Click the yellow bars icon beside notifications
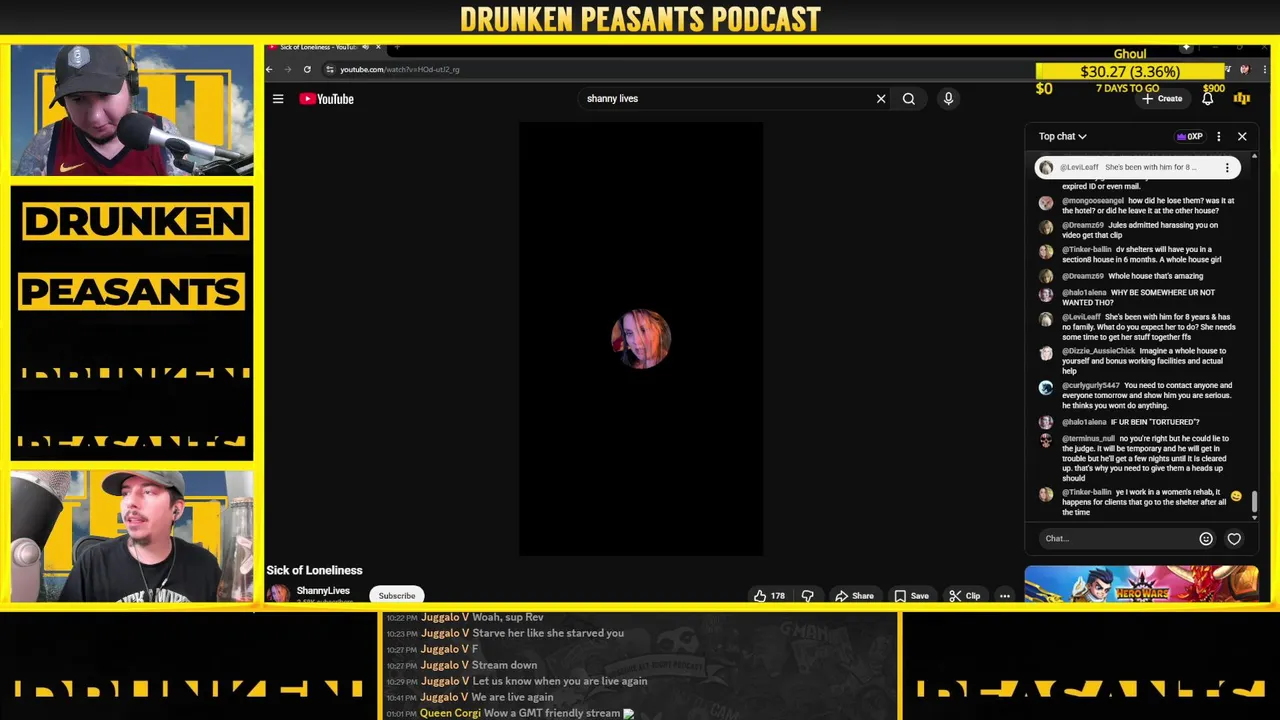The width and height of the screenshot is (1280, 720). 1242,98
